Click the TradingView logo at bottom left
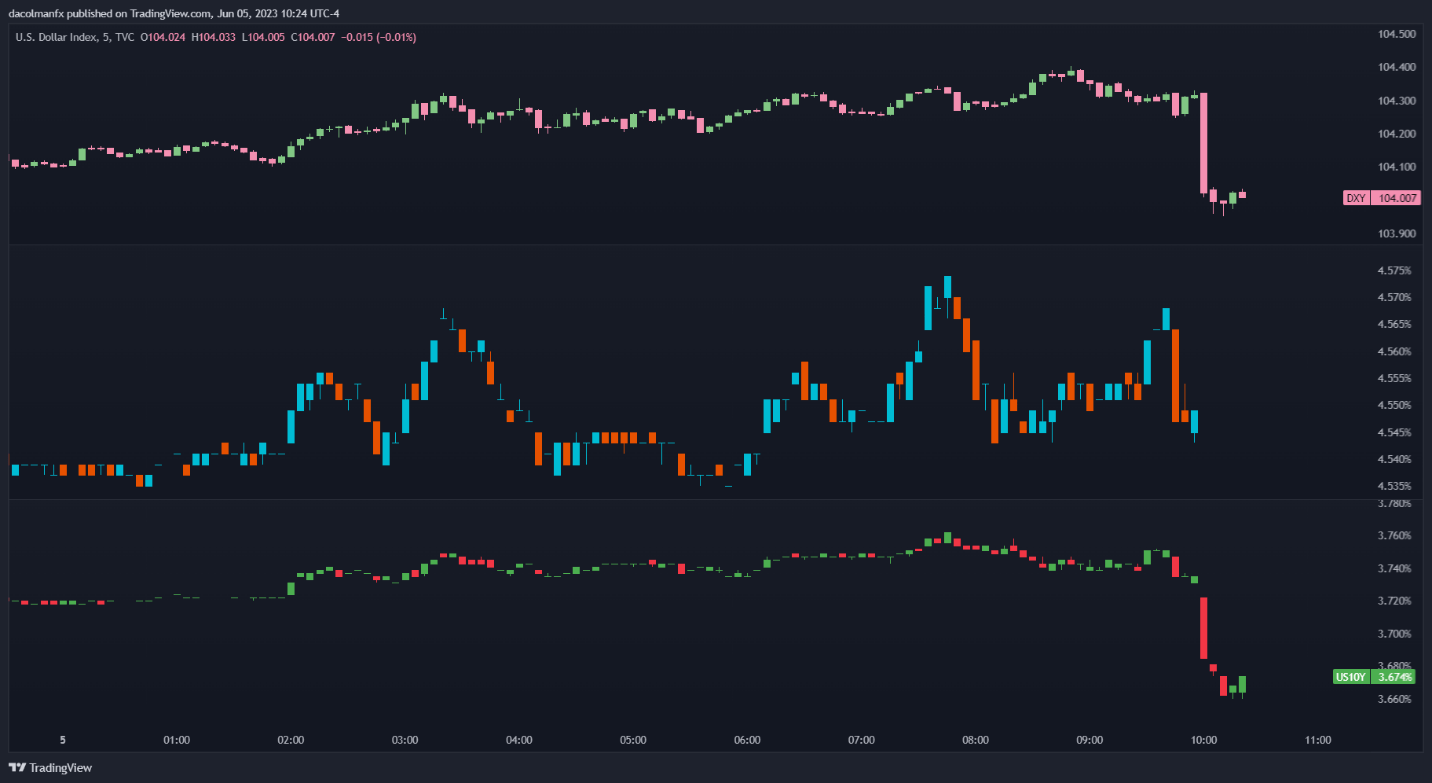The width and height of the screenshot is (1432, 783). pos(50,768)
